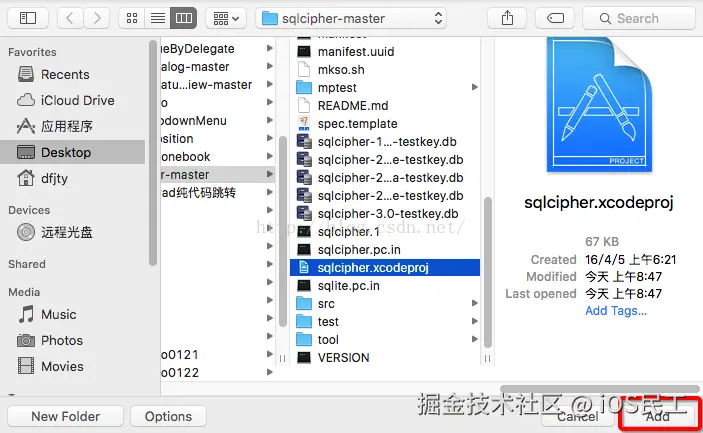Click the file column vertical scrollbar
Image resolution: width=703 pixels, height=433 pixels.
point(487,273)
